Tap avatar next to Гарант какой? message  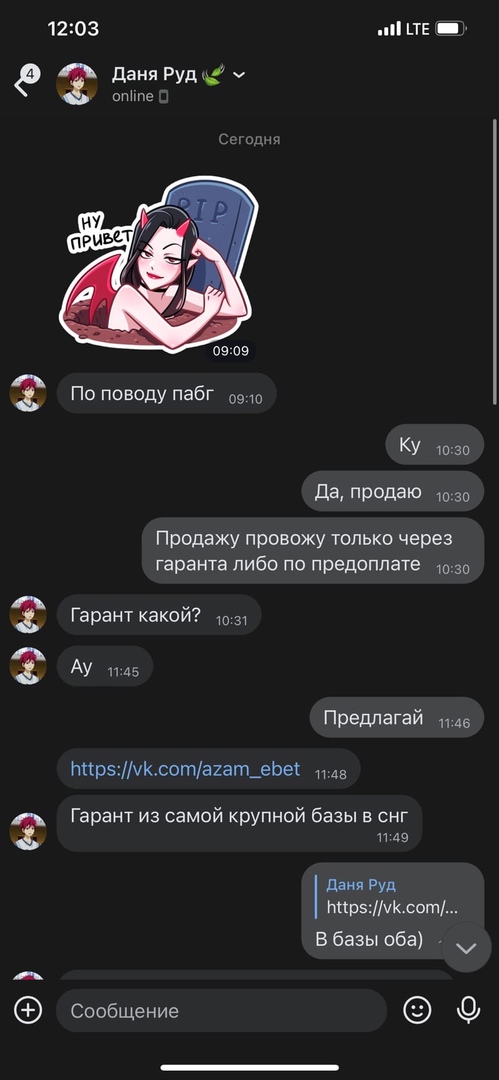(28, 614)
